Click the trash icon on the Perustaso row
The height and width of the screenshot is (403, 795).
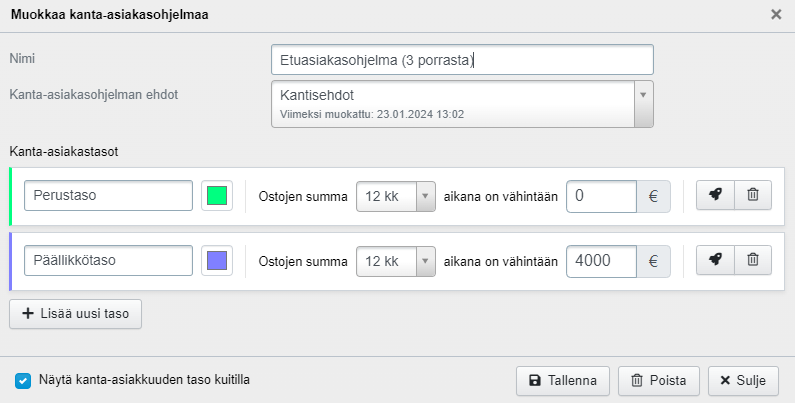[753, 196]
